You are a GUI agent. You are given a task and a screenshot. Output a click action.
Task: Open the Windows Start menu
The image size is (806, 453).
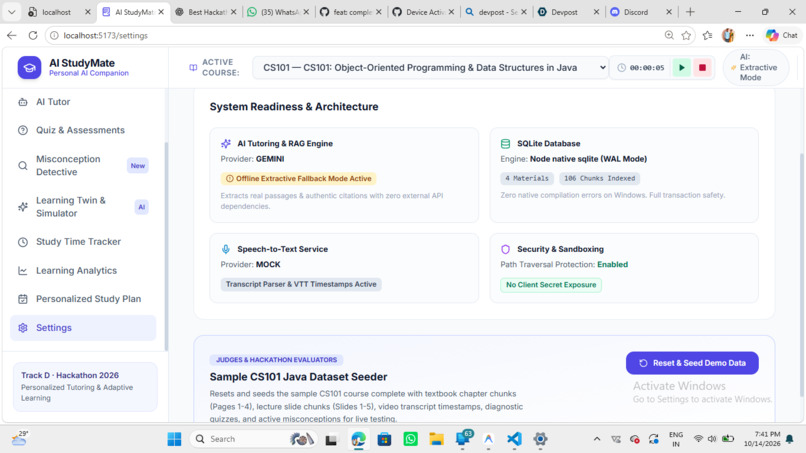[x=174, y=439]
